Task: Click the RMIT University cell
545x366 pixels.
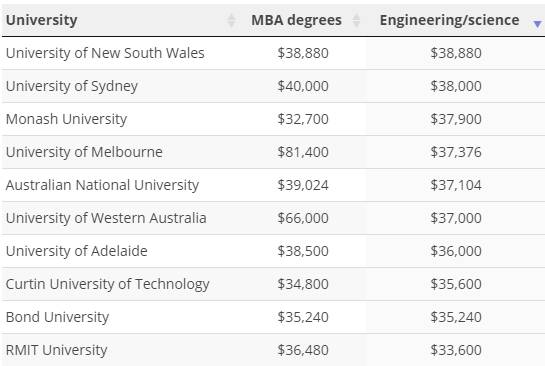Action: (56, 350)
